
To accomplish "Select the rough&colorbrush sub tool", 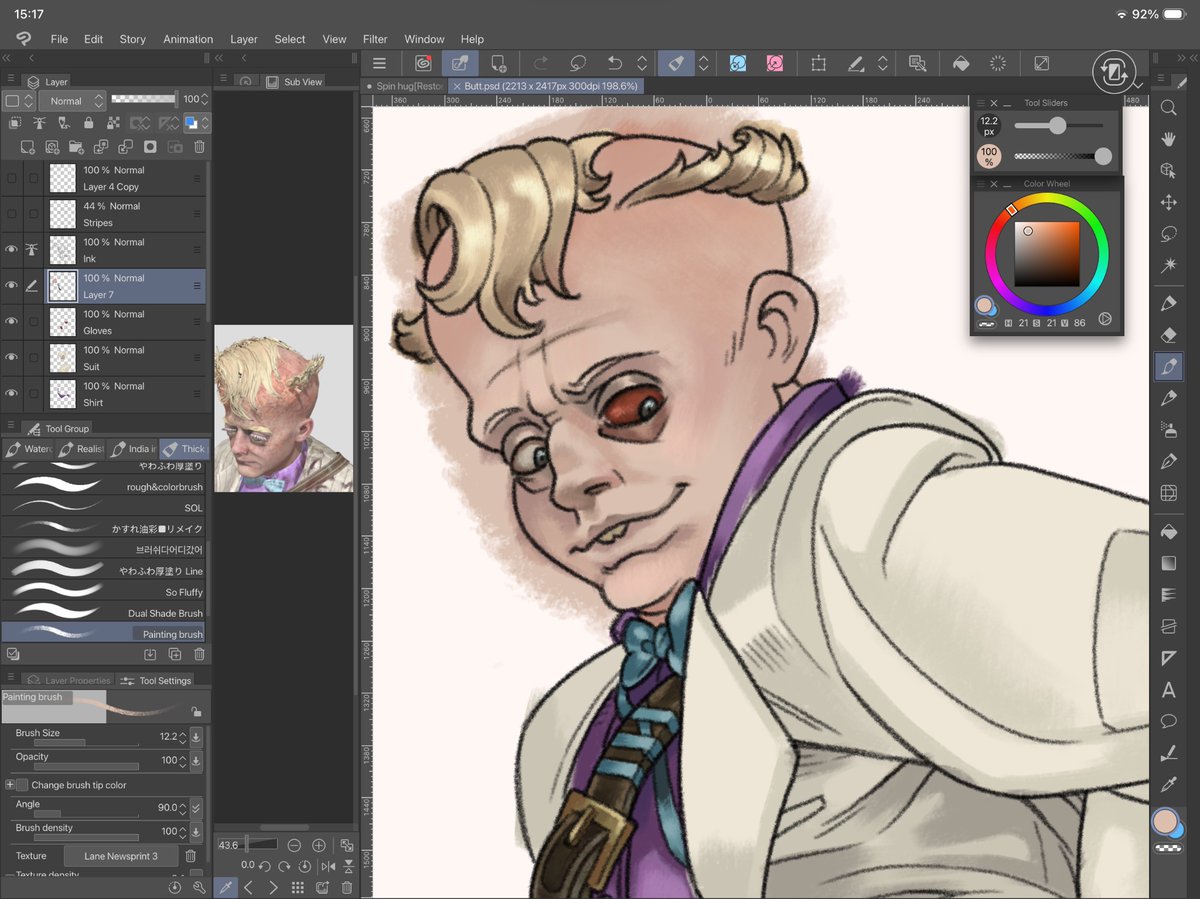I will pos(104,486).
